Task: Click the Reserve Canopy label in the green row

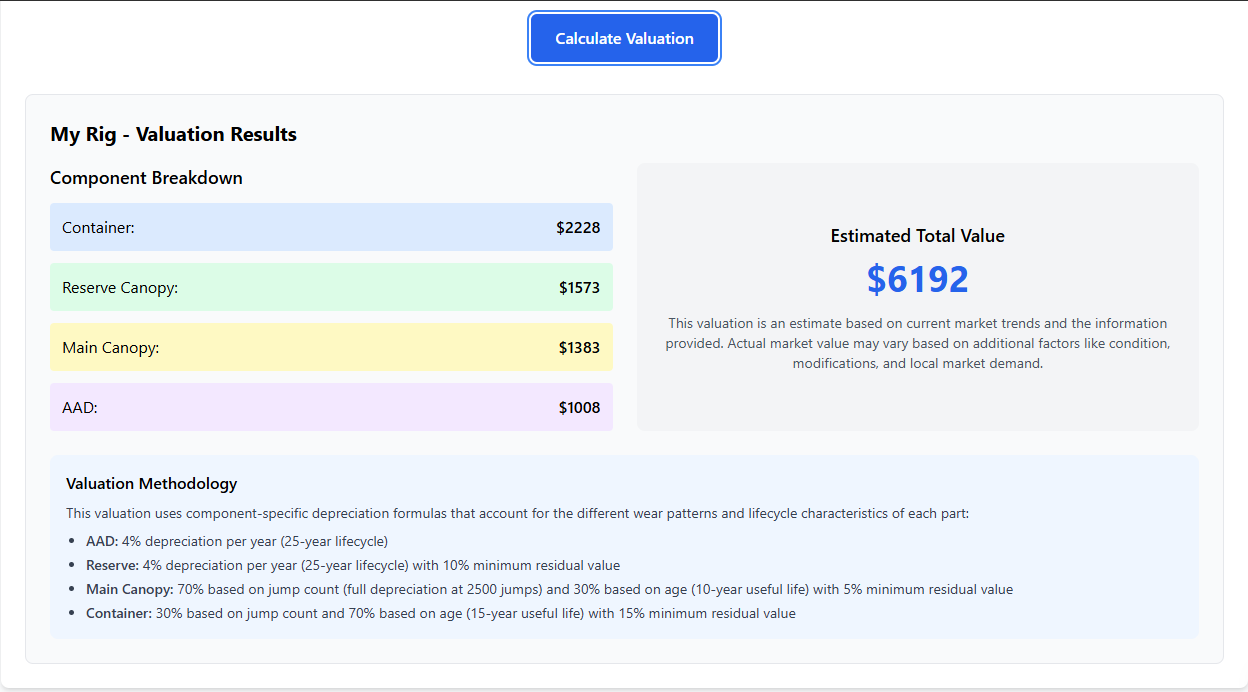Action: (x=120, y=288)
